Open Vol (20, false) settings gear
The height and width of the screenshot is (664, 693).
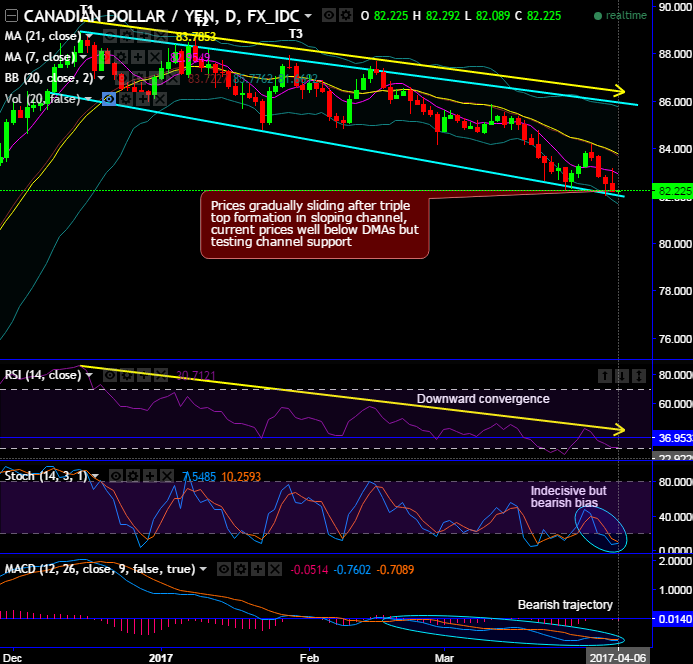(x=126, y=99)
